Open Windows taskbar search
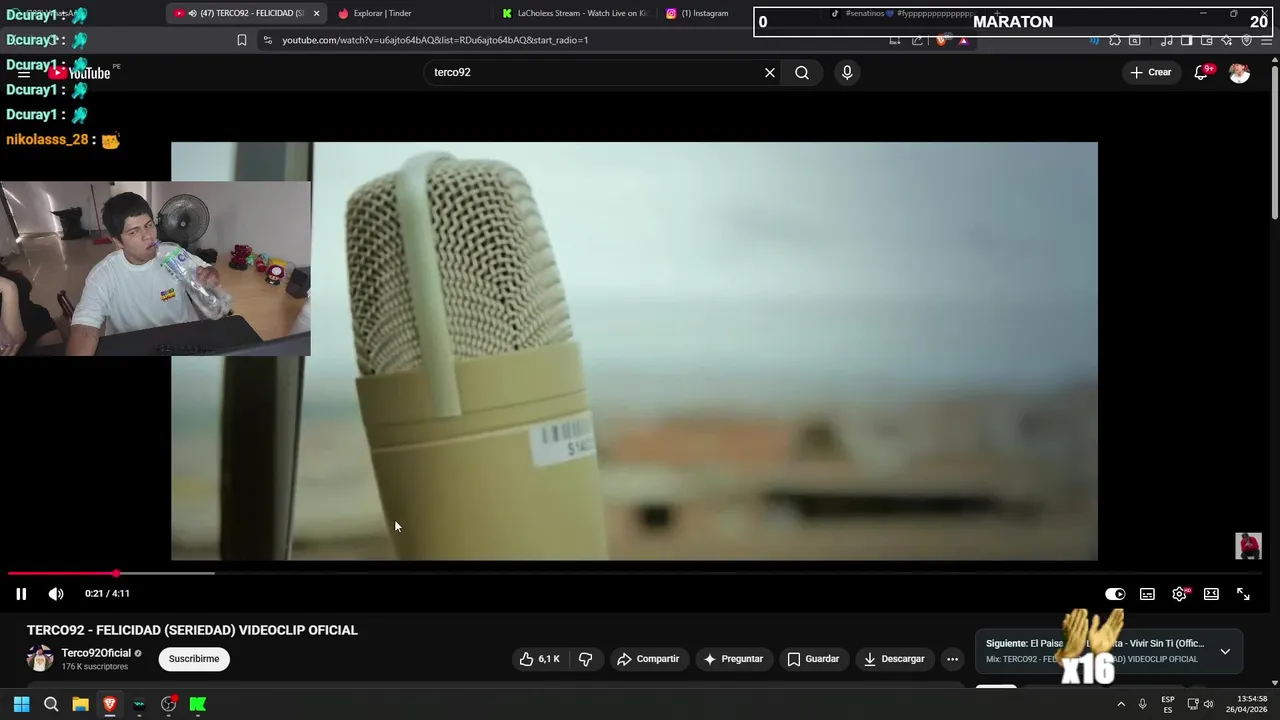The image size is (1280, 720). [51, 704]
